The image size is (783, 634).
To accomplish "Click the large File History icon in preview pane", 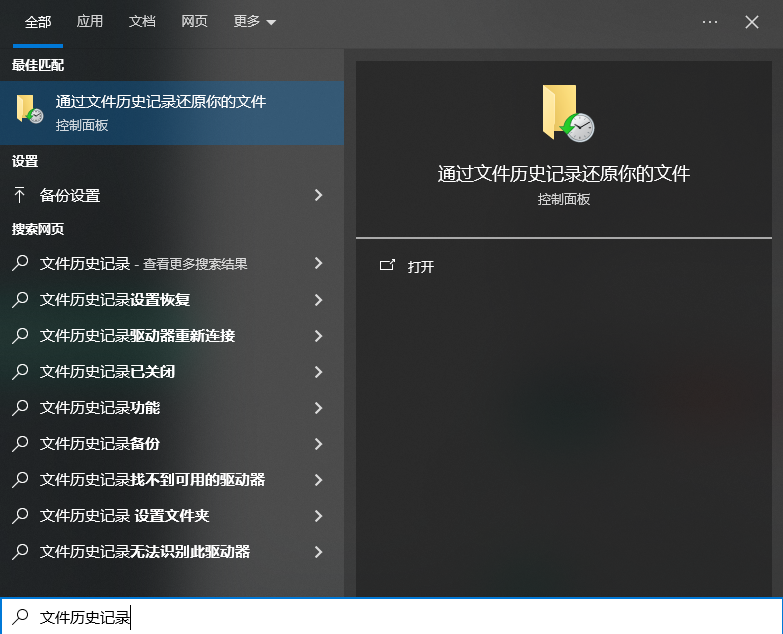I will (566, 112).
